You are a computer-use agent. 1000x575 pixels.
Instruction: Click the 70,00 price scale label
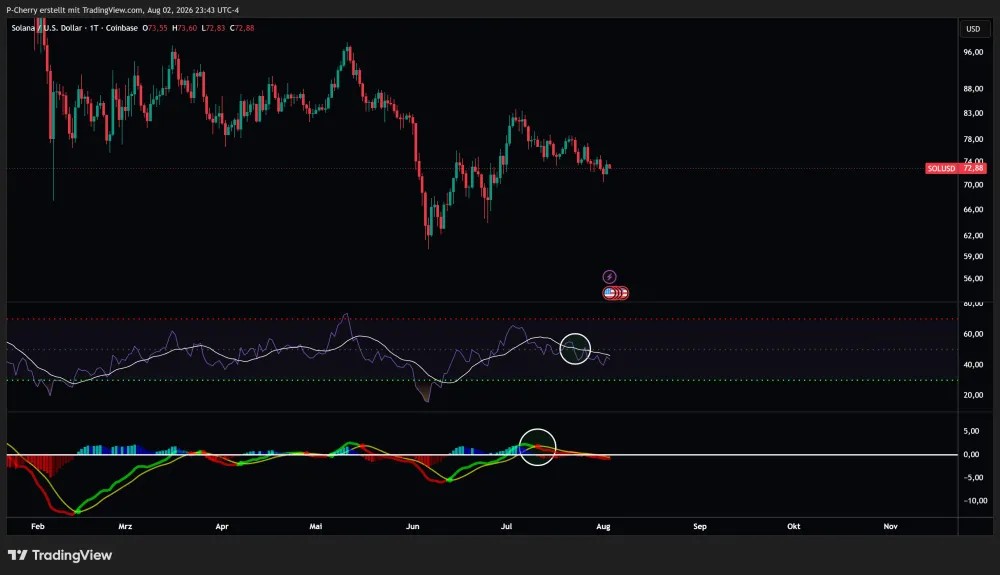pyautogui.click(x=973, y=185)
